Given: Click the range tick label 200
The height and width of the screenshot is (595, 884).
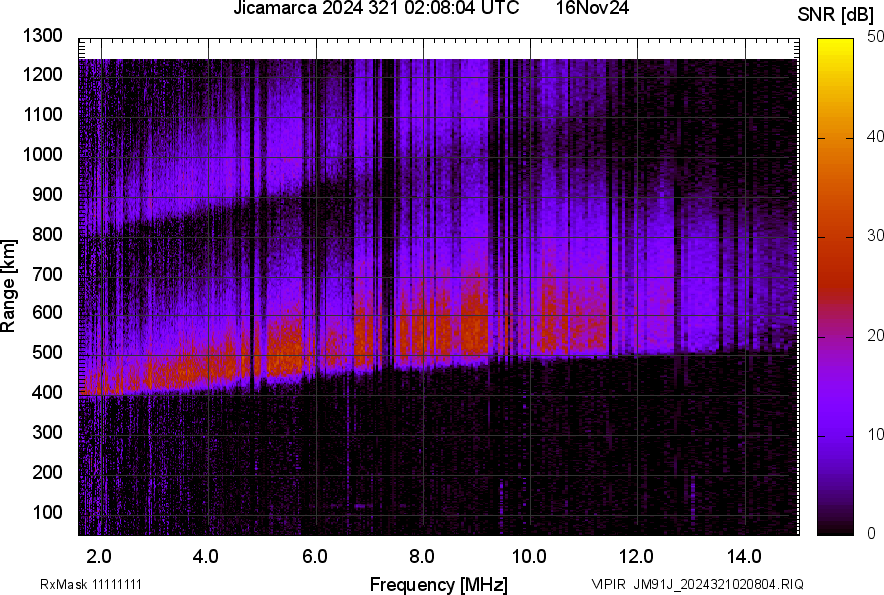Looking at the screenshot, I should click(47, 473).
